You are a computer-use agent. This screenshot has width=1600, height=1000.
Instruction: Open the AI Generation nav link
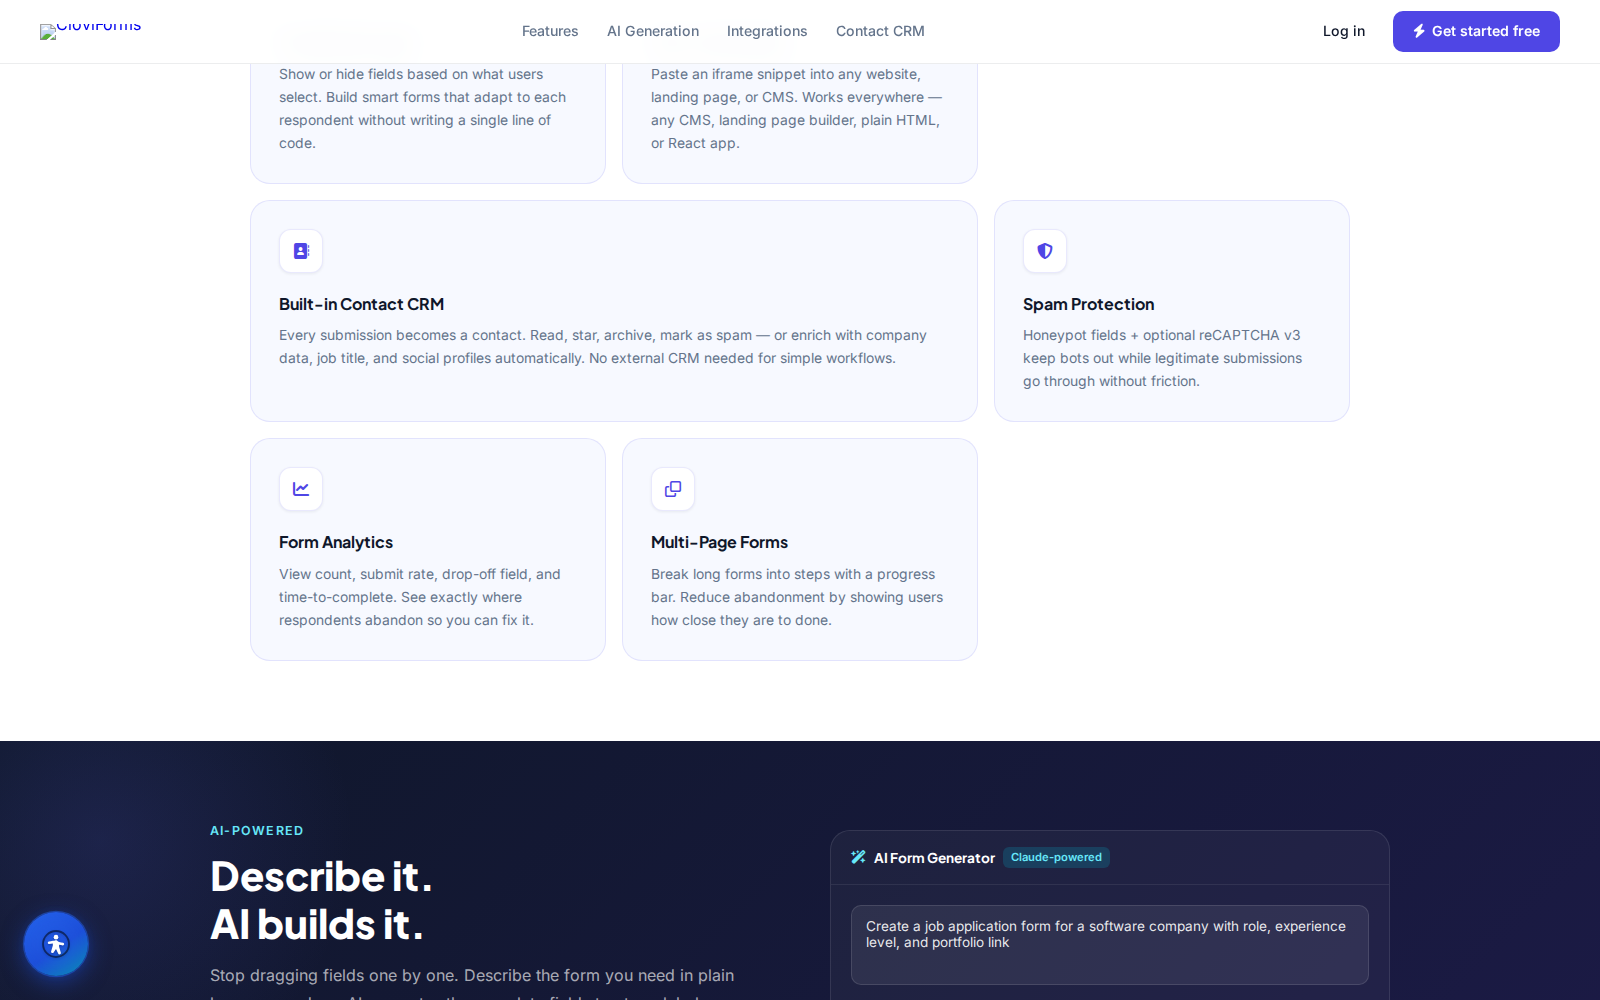[653, 31]
